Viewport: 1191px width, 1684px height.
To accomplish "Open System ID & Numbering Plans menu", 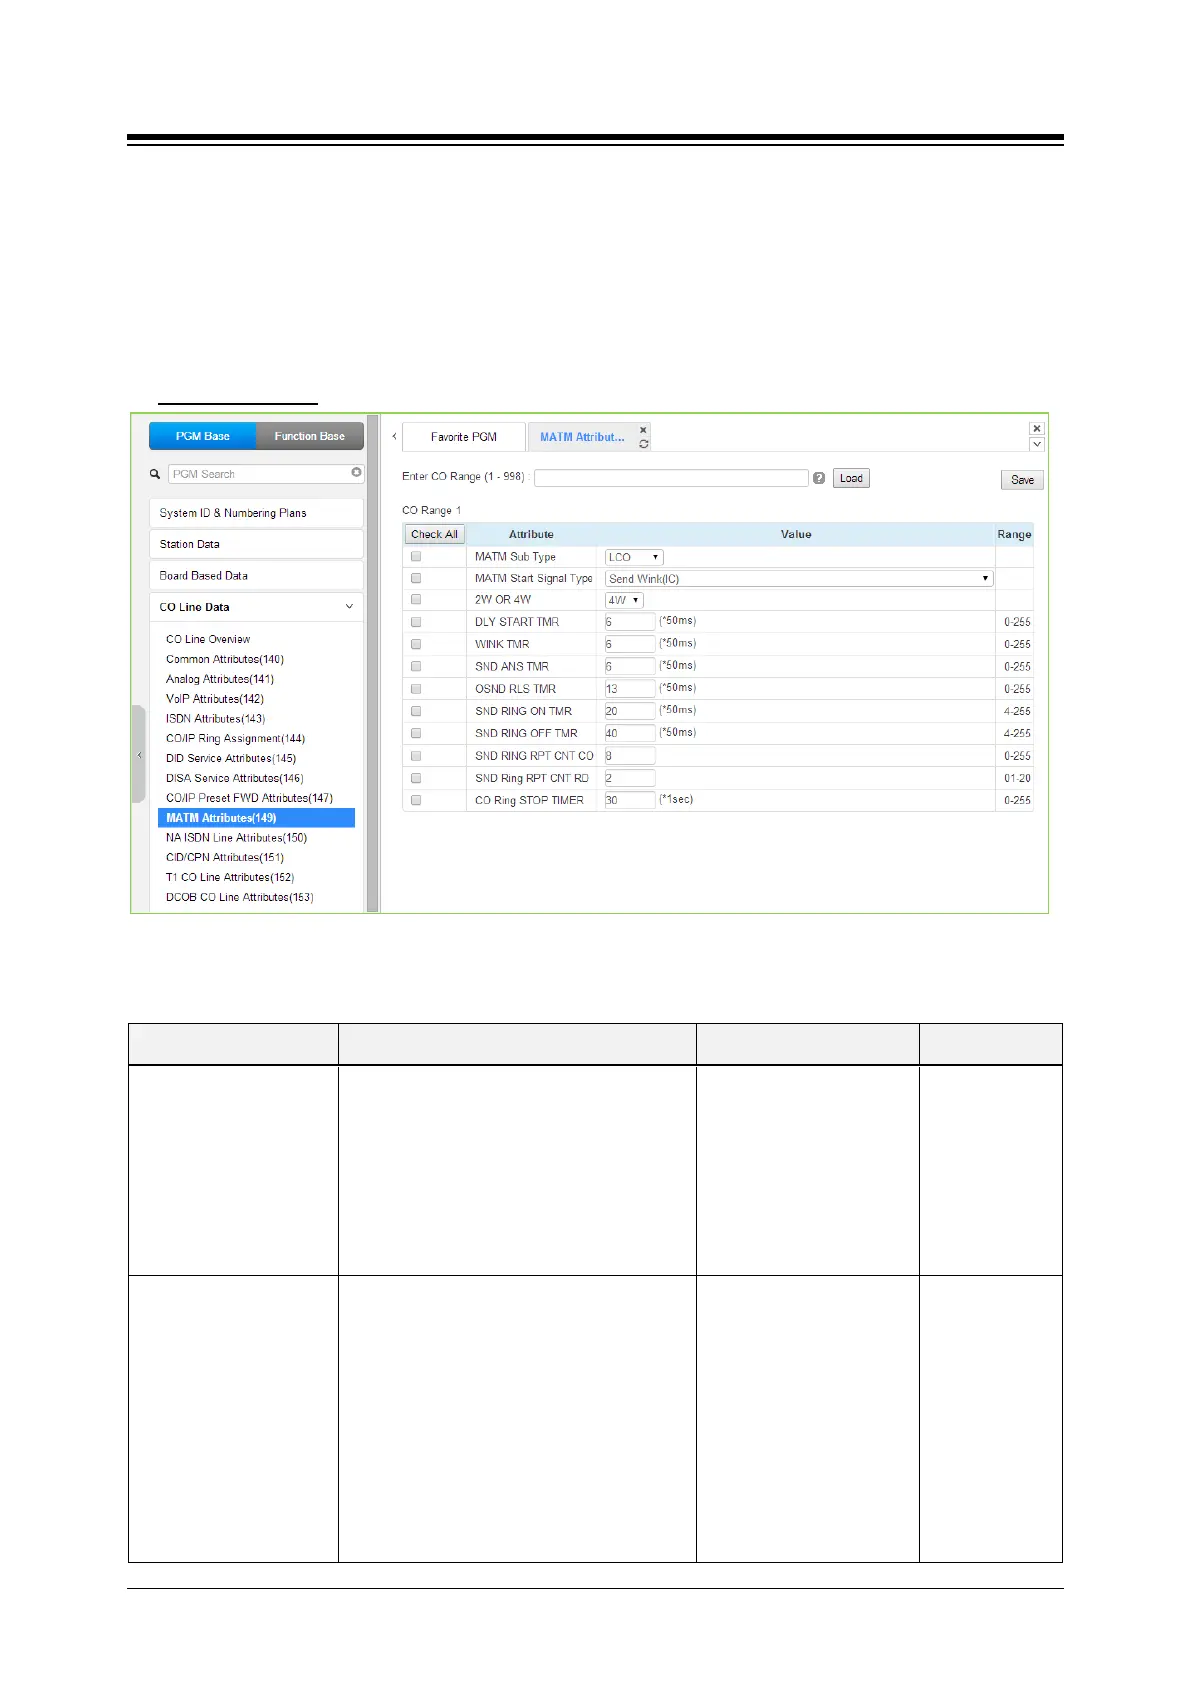I will (256, 513).
